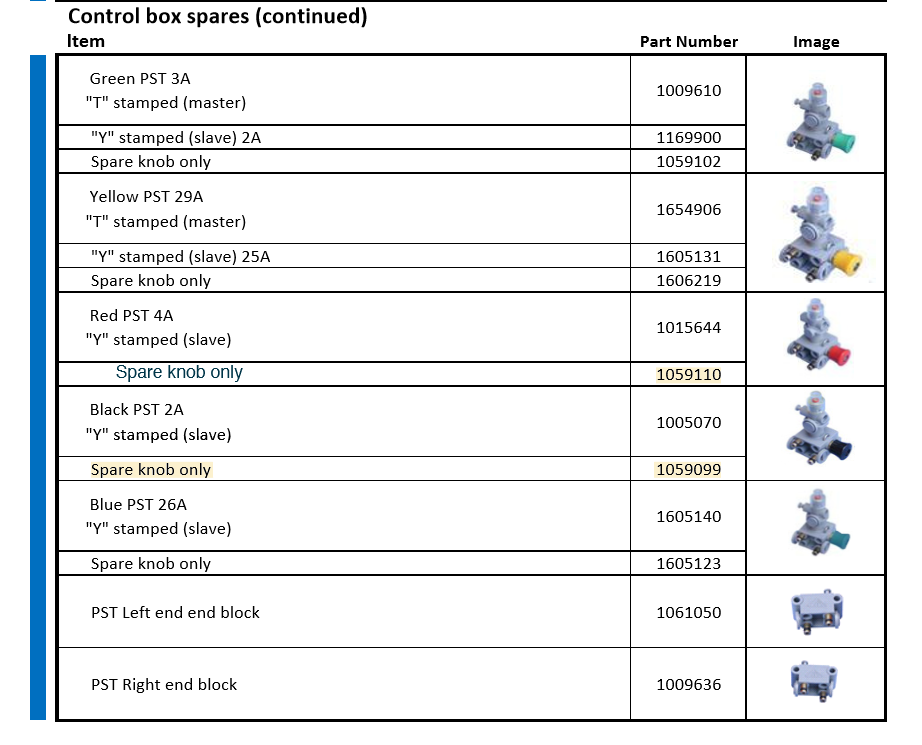Click the black PST valve image
The height and width of the screenshot is (745, 922).
click(x=818, y=429)
